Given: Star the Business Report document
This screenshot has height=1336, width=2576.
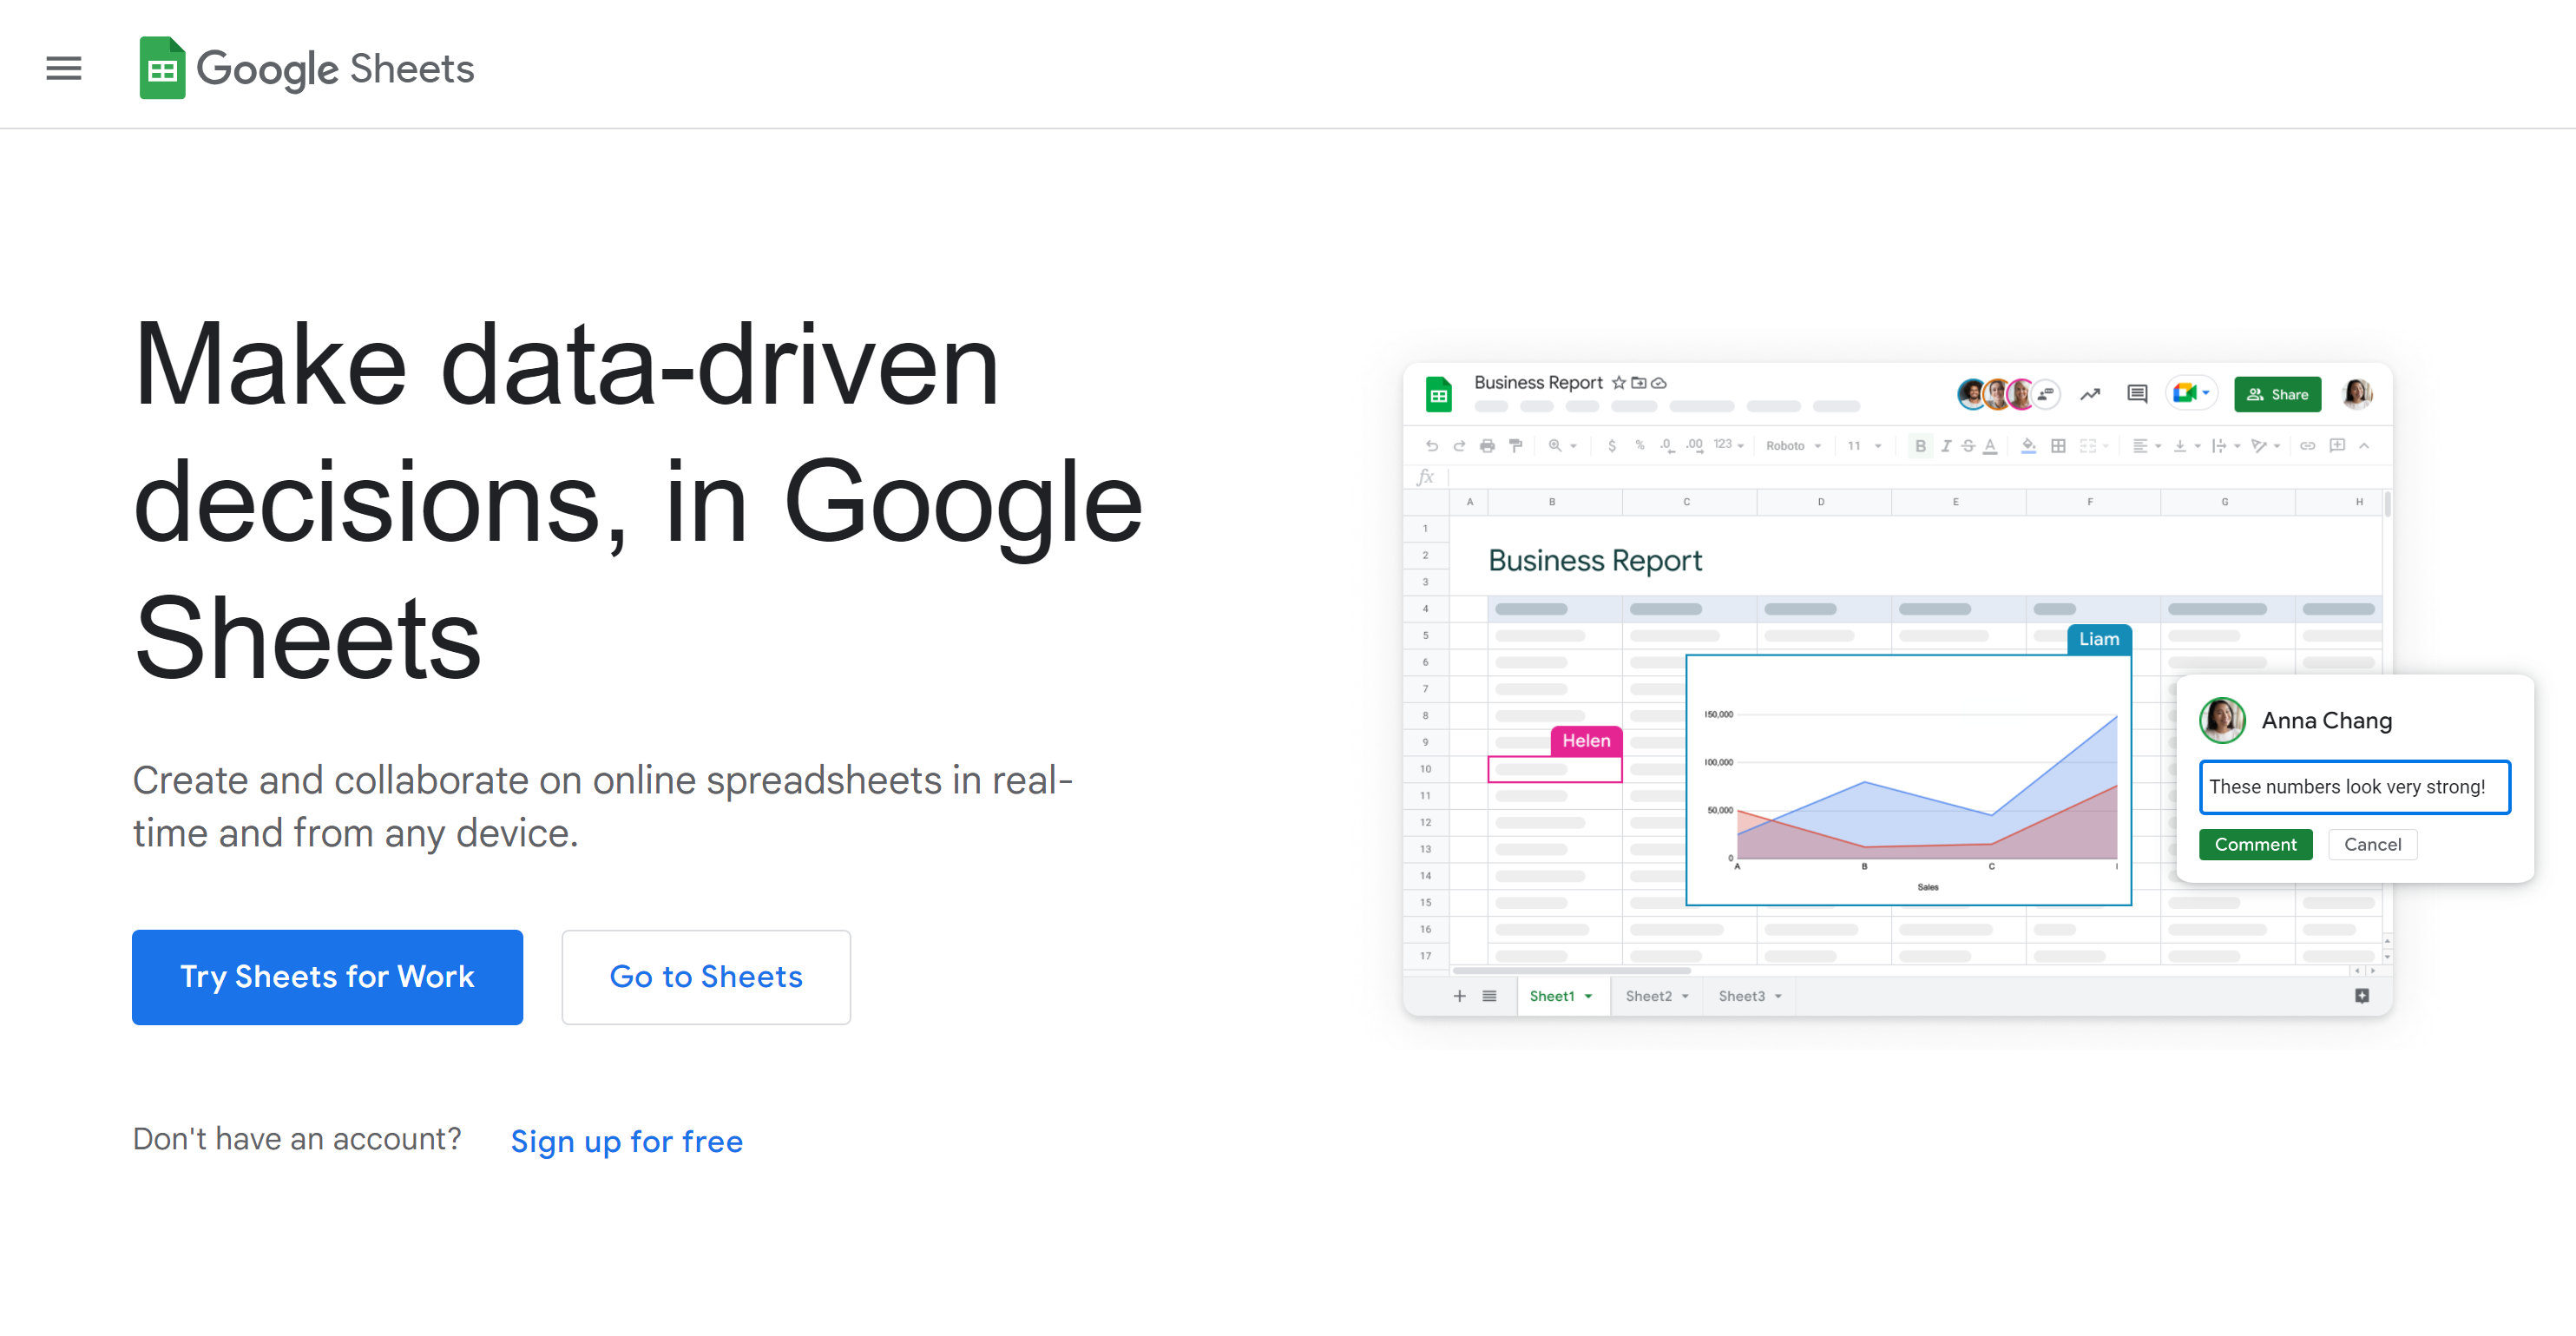Looking at the screenshot, I should (1618, 382).
